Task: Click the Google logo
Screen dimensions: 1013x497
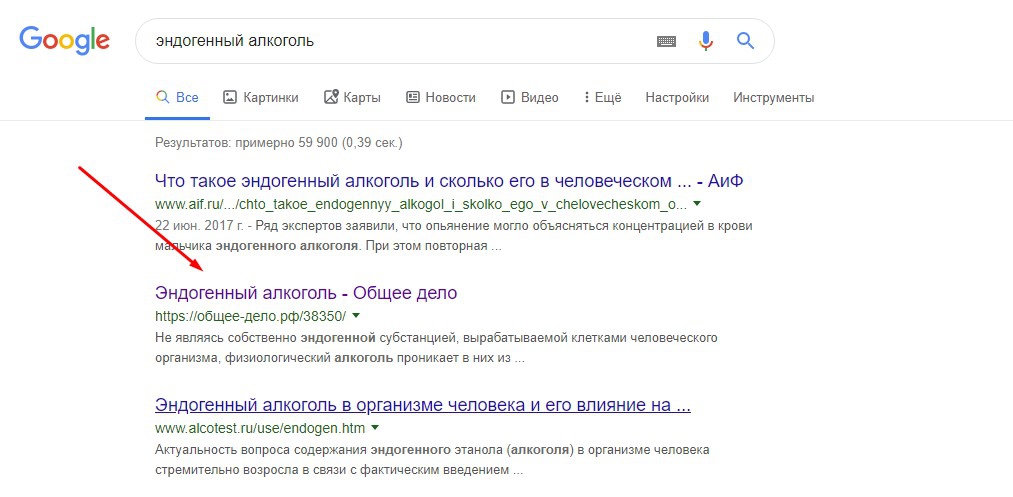Action: click(65, 42)
